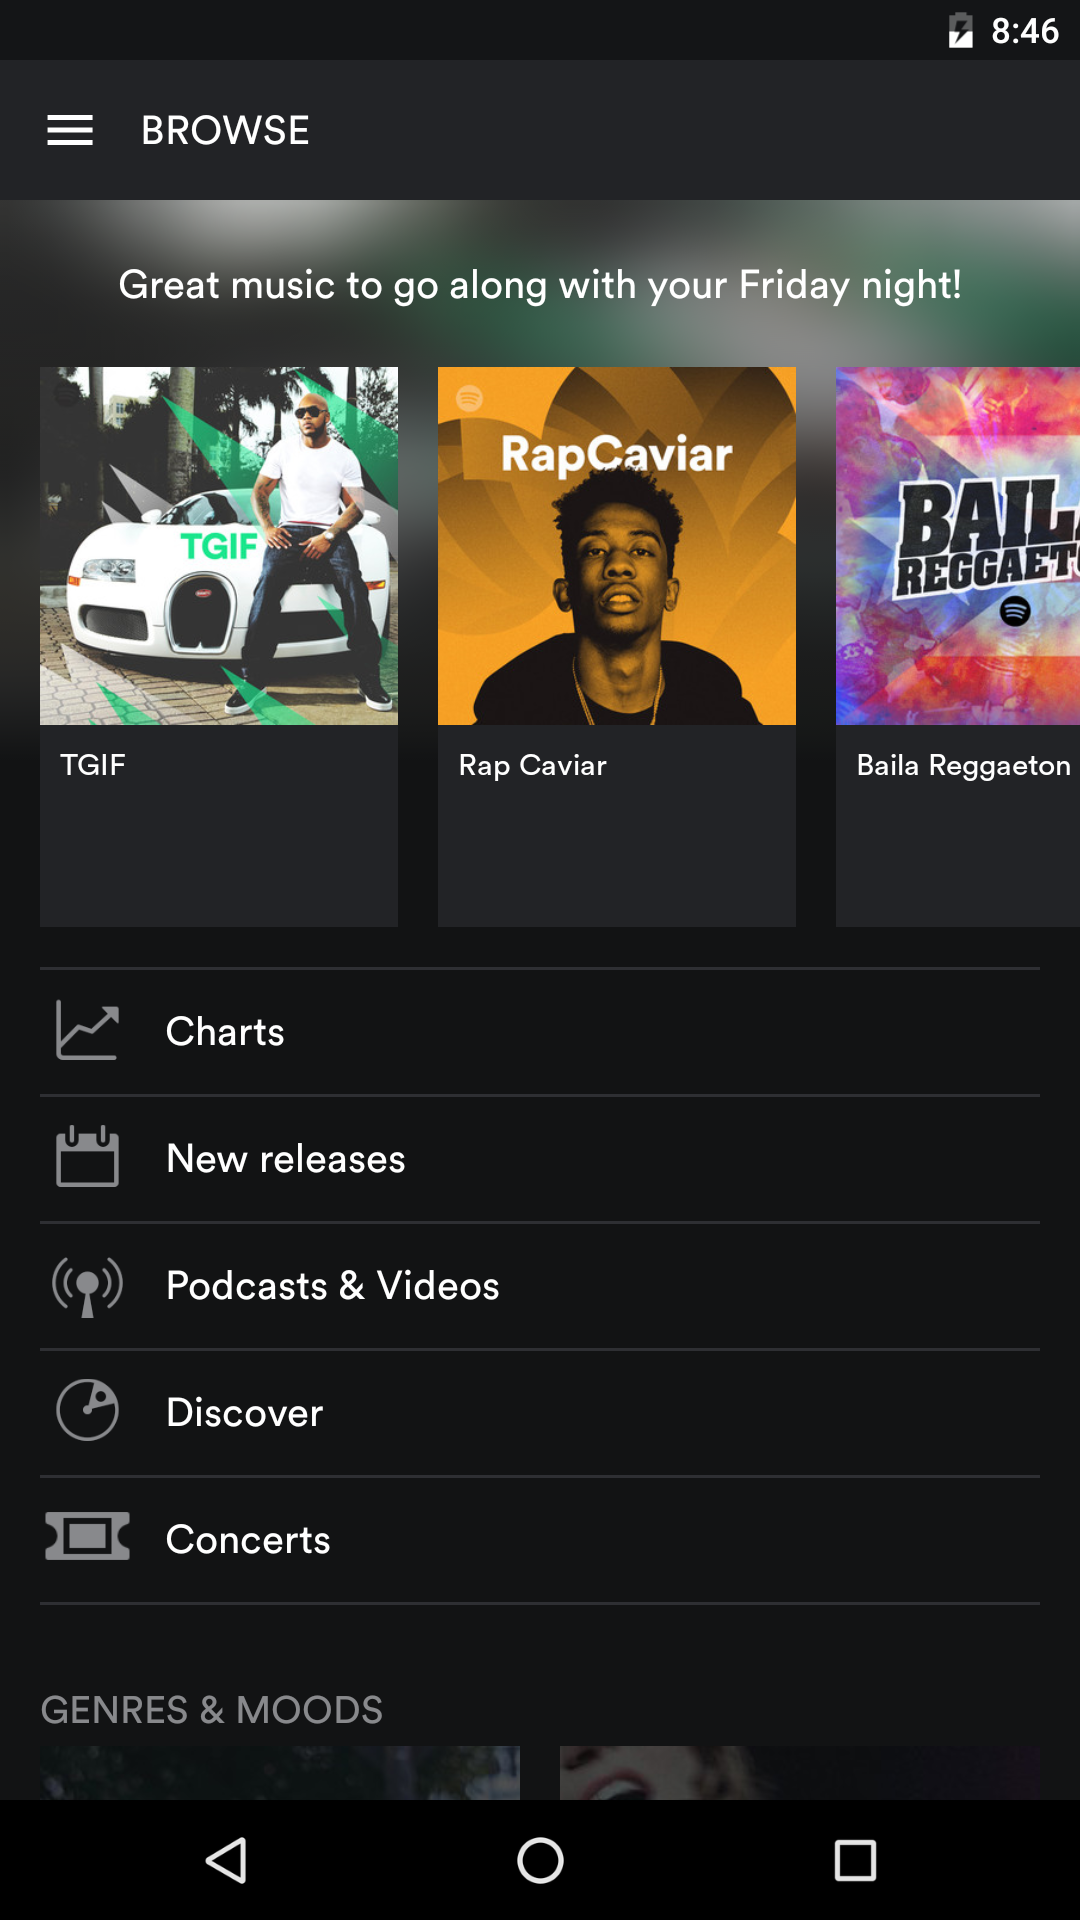Tap the New releases calendar icon

(x=88, y=1158)
